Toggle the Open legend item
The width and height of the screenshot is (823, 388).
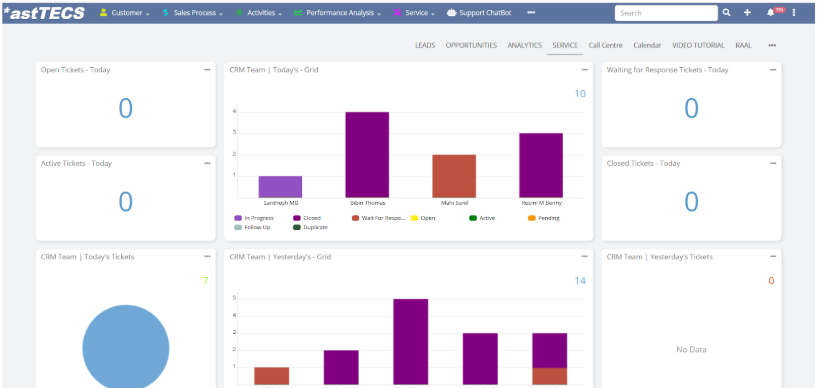pos(423,218)
